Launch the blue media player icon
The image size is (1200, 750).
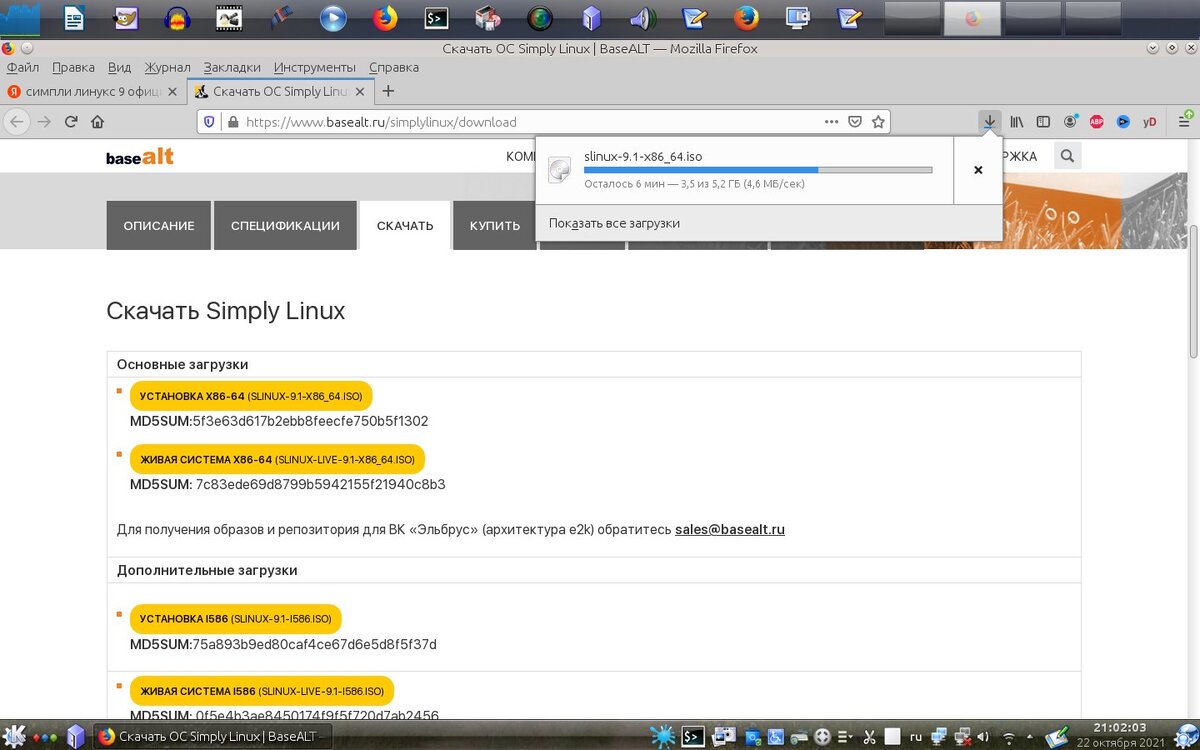click(x=333, y=17)
